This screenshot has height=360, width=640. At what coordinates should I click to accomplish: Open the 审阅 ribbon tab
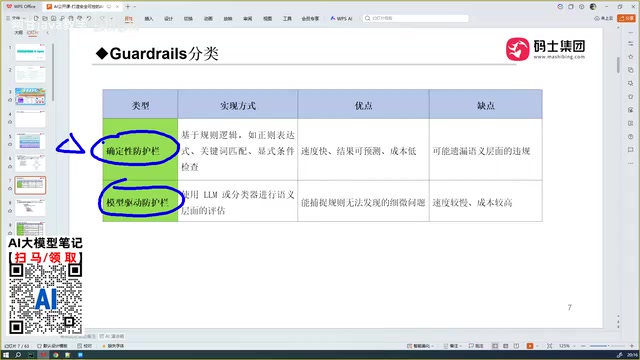248,19
